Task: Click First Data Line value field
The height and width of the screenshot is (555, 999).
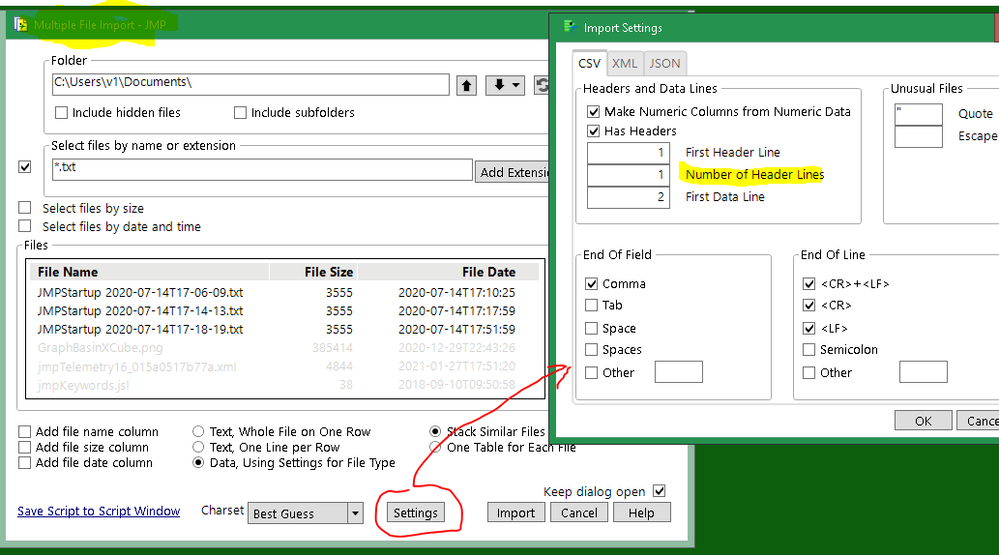Action: pos(628,198)
